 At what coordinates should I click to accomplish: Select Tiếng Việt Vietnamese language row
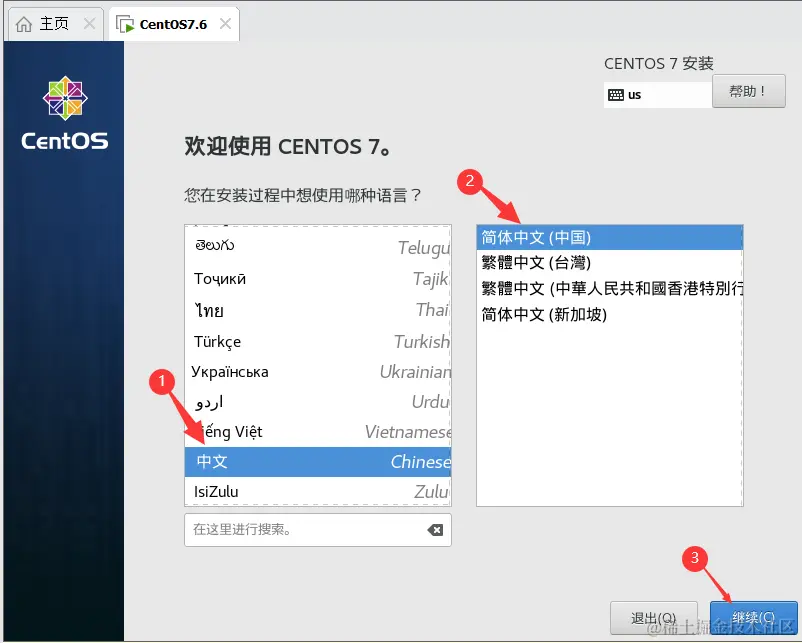tap(318, 432)
